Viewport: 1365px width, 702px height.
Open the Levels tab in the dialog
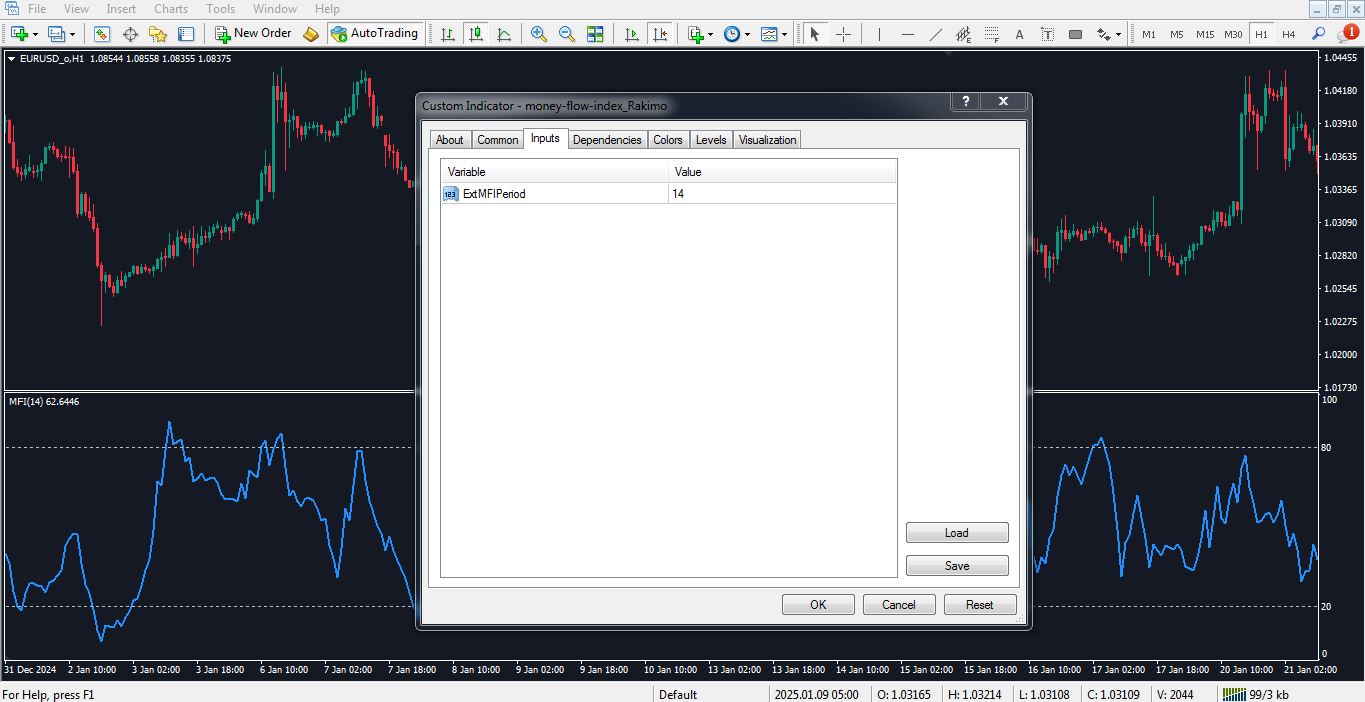(x=711, y=140)
